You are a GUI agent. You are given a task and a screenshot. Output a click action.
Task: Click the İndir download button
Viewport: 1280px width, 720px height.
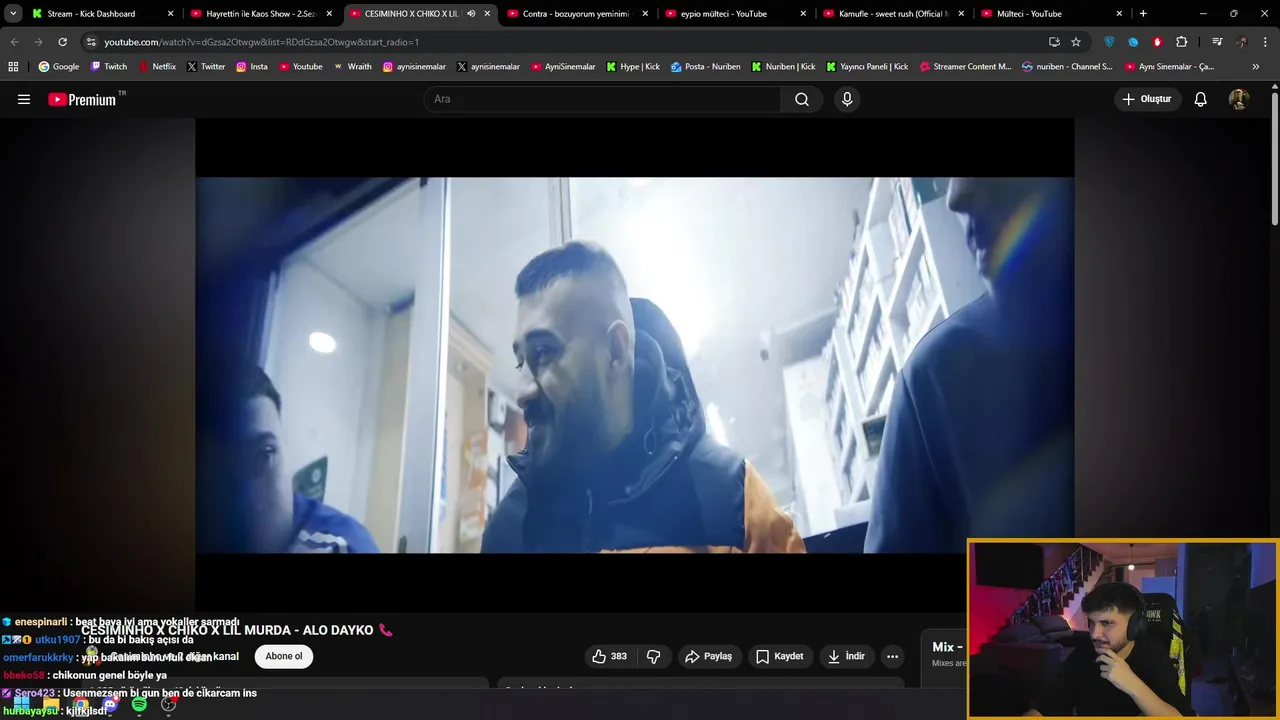click(846, 656)
